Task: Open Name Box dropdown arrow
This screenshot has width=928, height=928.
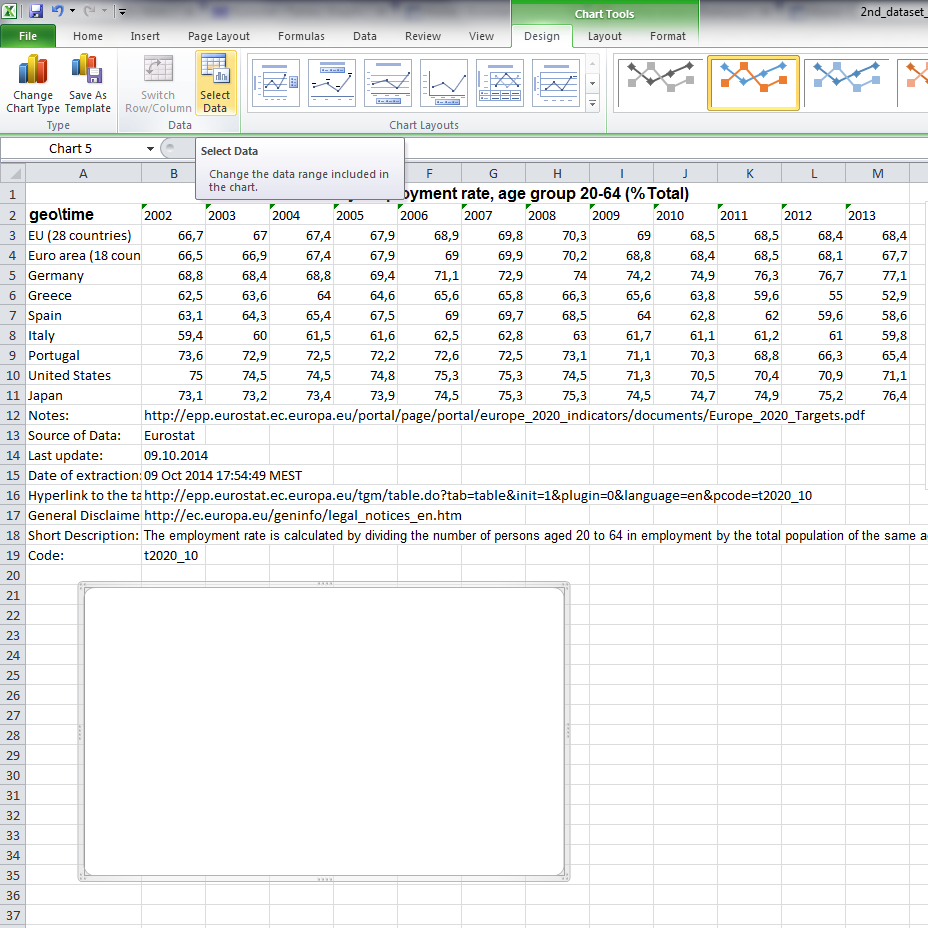Action: click(x=150, y=149)
